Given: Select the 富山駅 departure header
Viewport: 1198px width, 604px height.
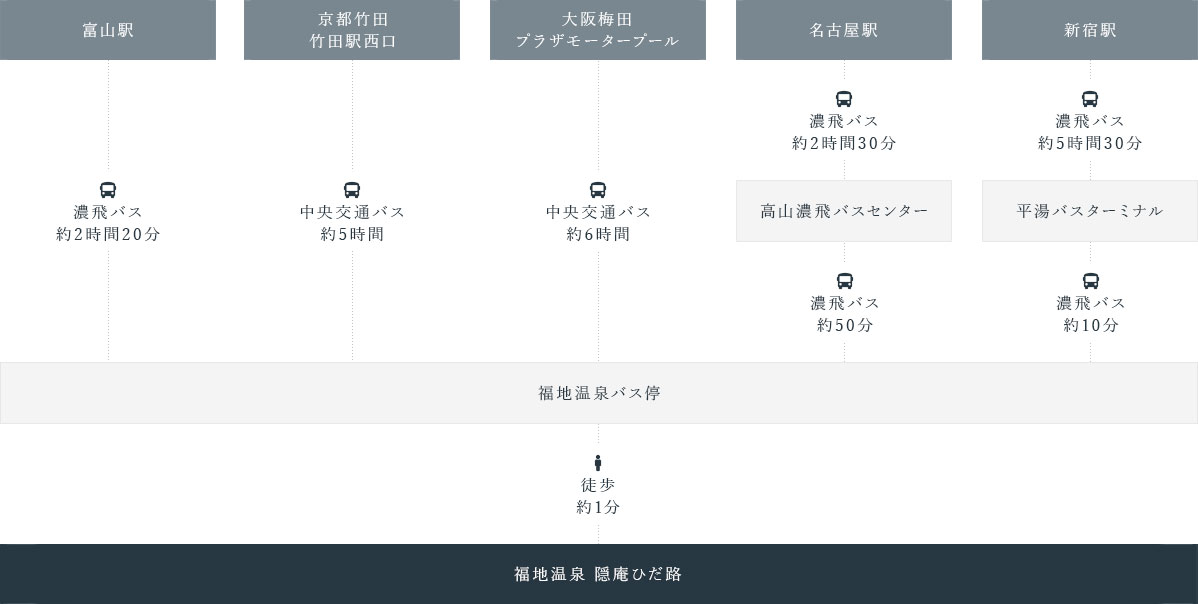Looking at the screenshot, I should pyautogui.click(x=108, y=30).
